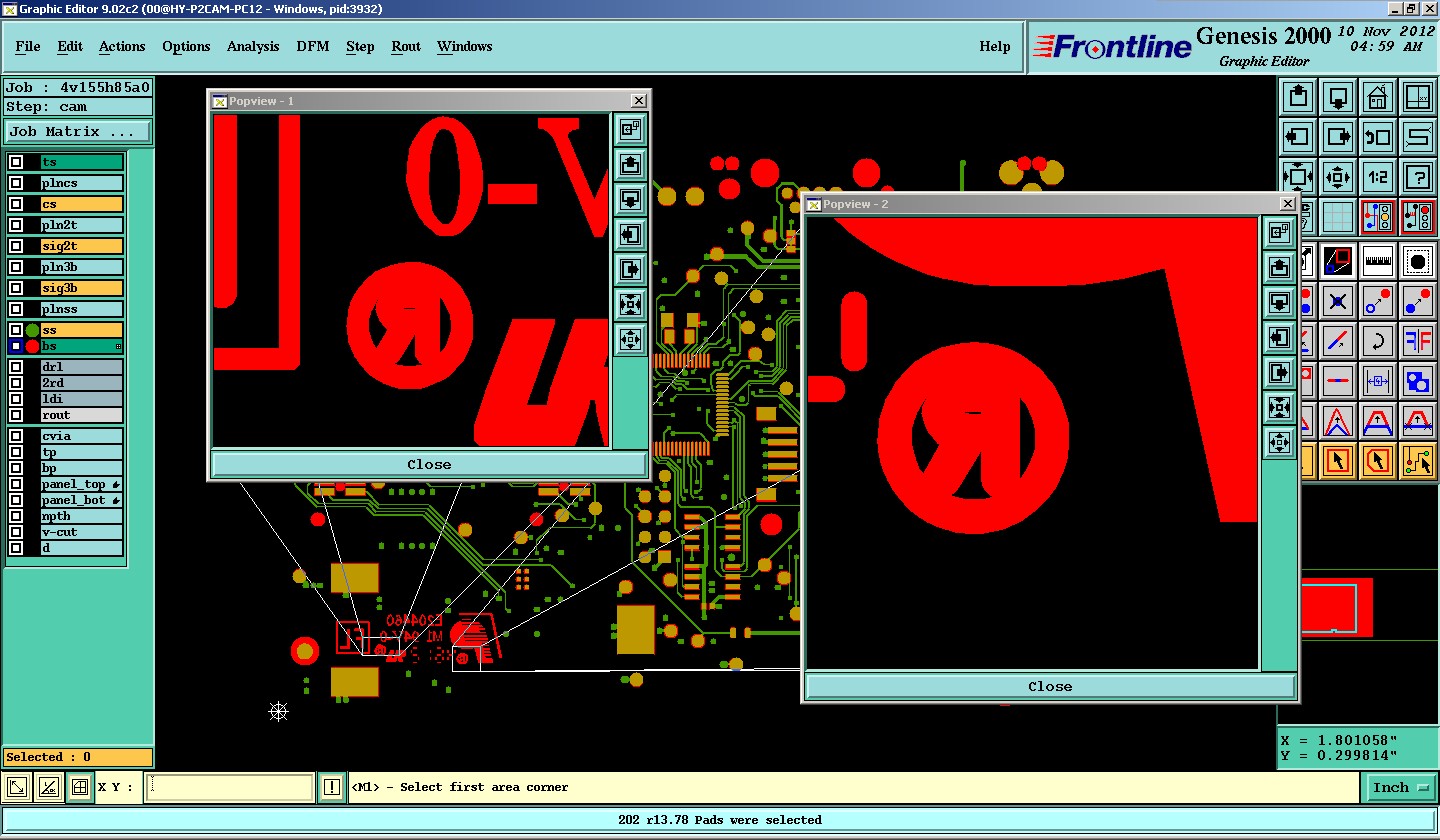Click the pan left icon in main toolbar
Viewport: 1440px width, 840px height.
[1298, 137]
